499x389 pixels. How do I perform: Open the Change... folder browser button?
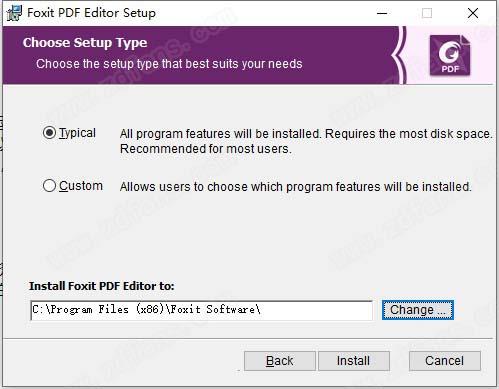tap(418, 310)
